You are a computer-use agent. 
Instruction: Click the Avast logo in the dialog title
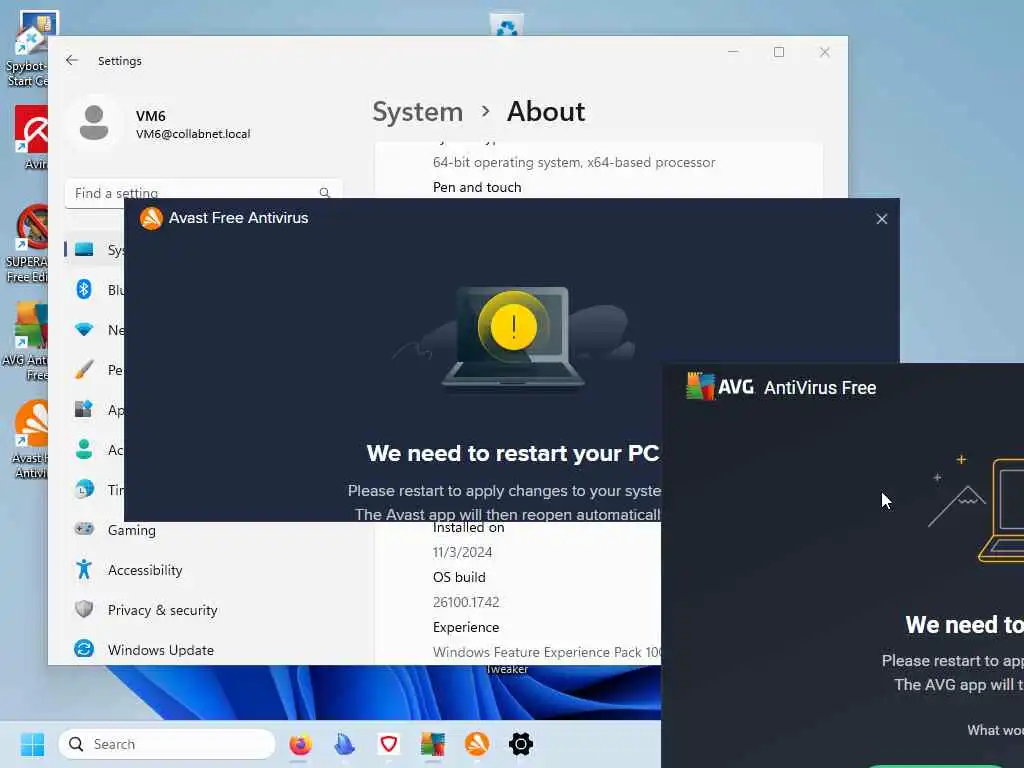151,218
